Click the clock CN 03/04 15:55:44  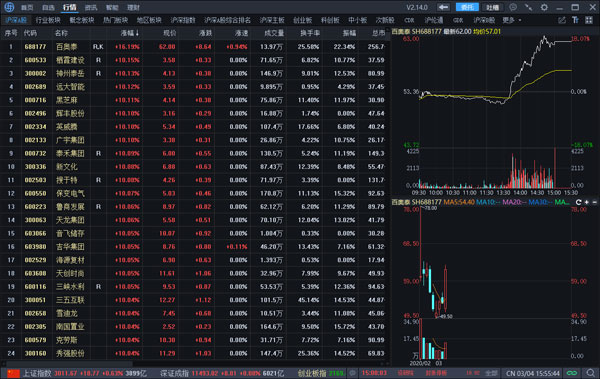click(533, 373)
